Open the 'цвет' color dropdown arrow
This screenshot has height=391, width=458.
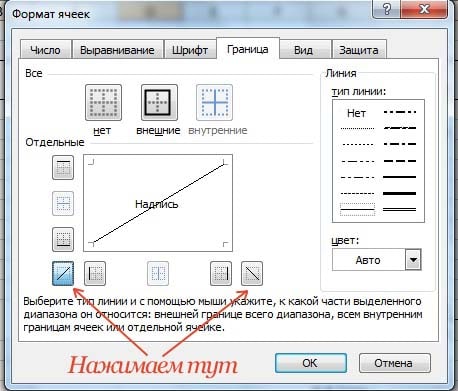[x=413, y=259]
